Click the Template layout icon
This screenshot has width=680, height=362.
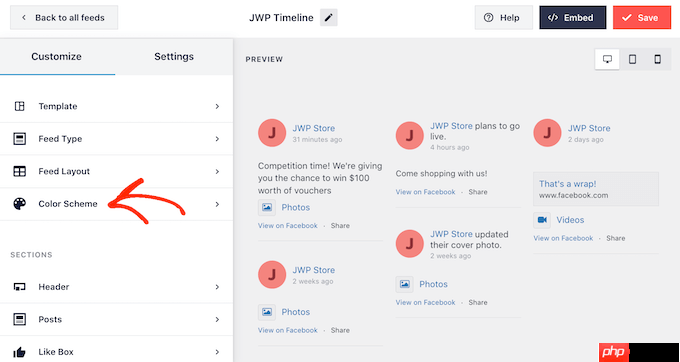20,106
